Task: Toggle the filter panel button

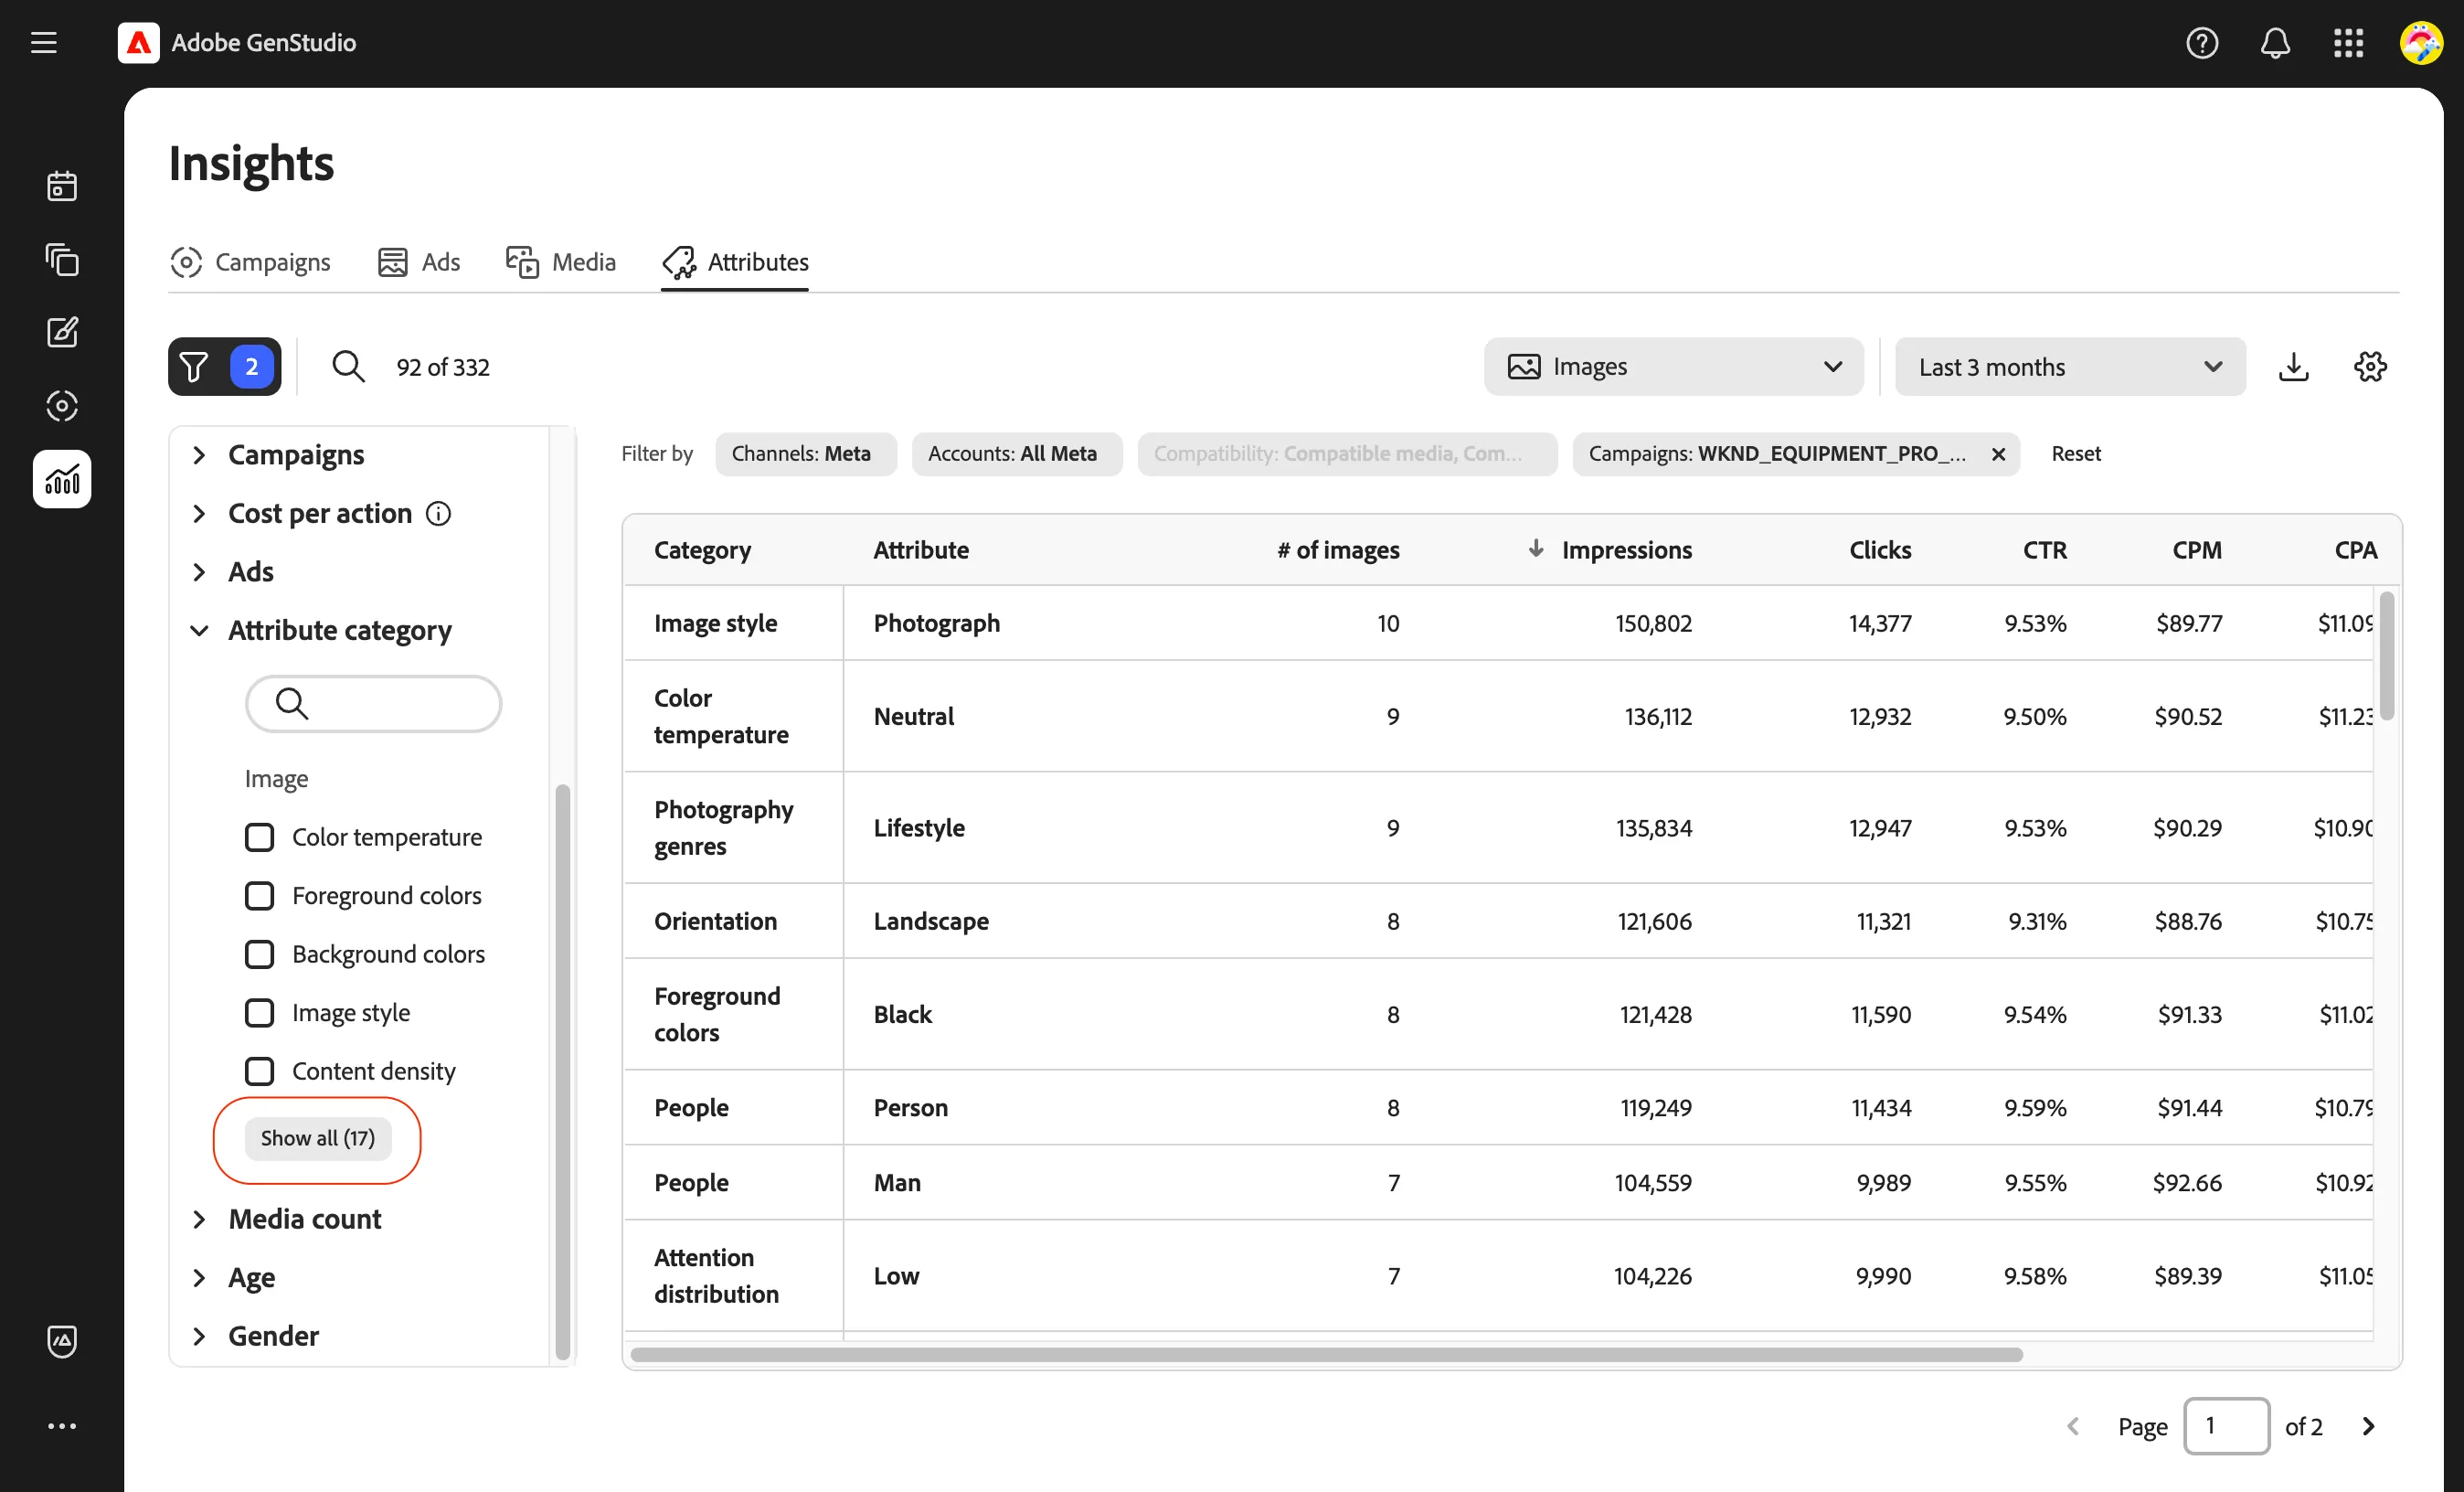Action: tap(224, 367)
